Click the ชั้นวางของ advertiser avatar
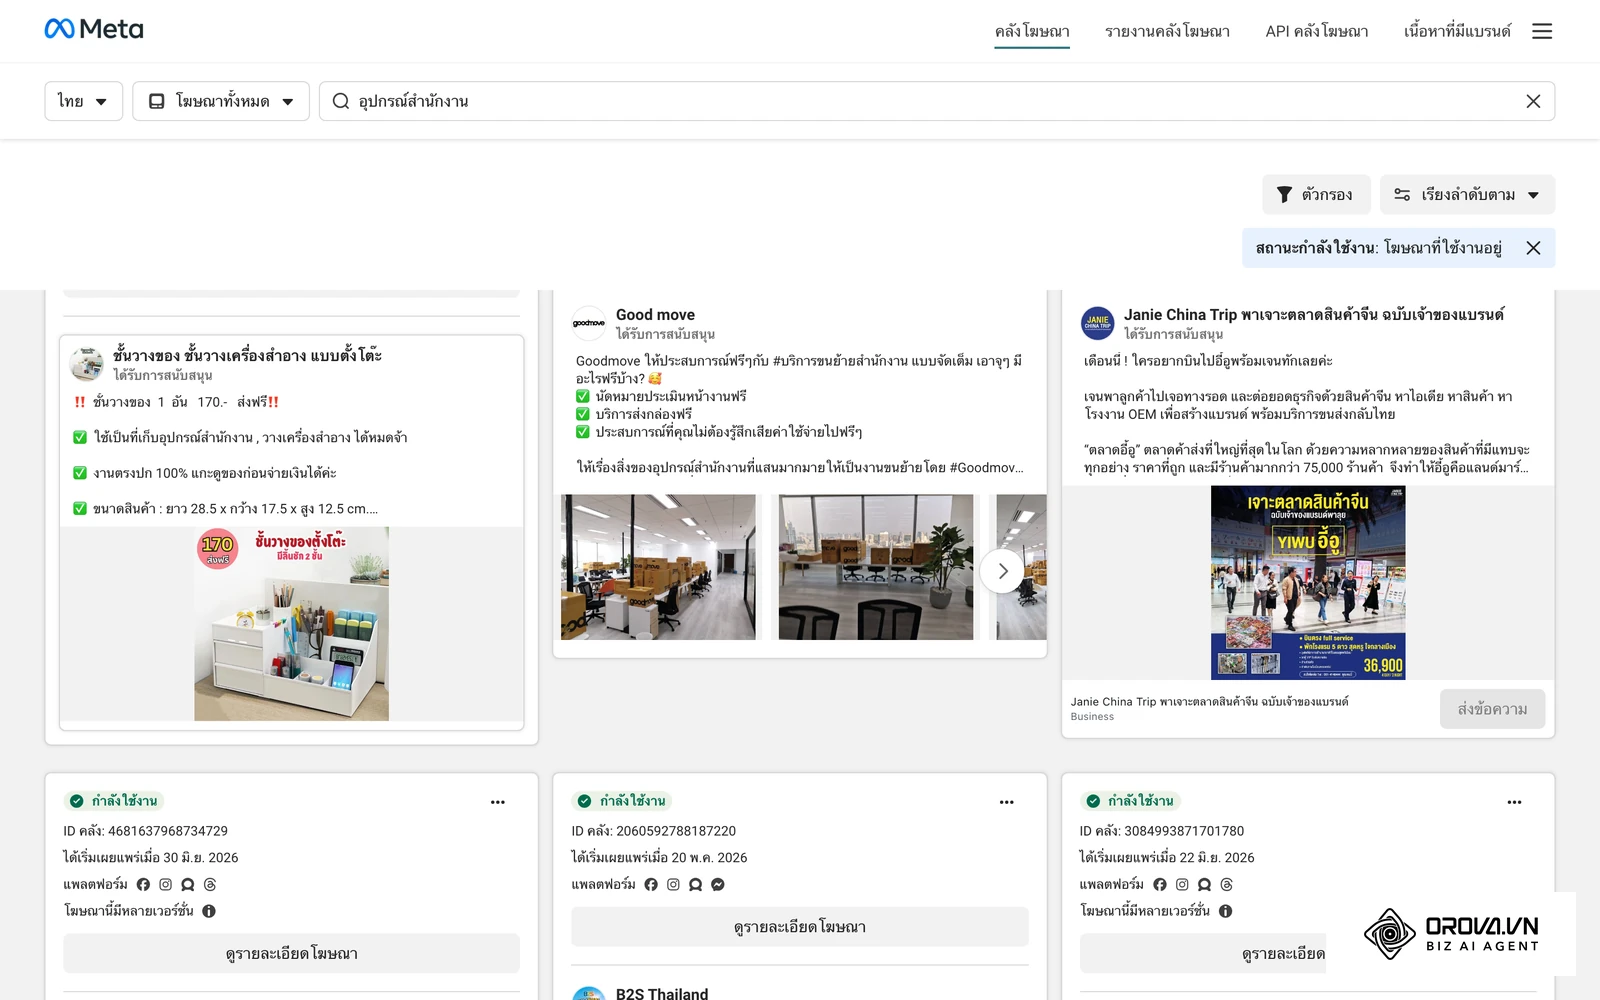 point(87,364)
